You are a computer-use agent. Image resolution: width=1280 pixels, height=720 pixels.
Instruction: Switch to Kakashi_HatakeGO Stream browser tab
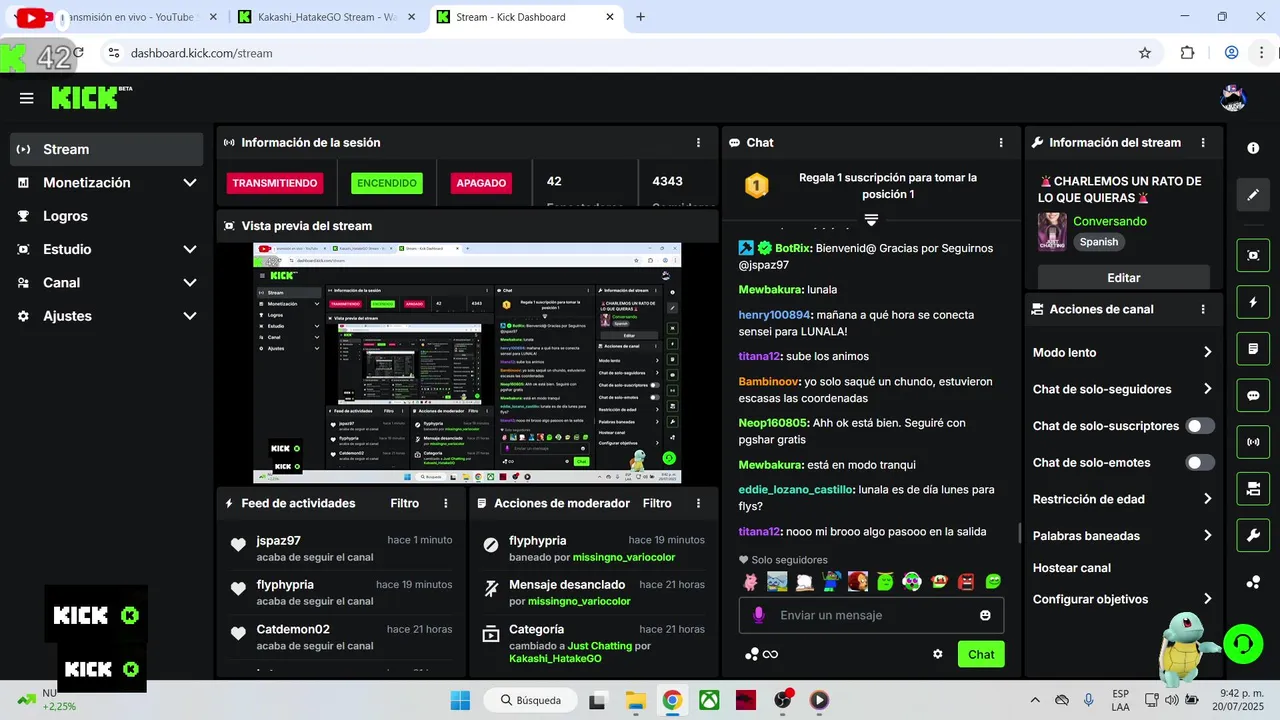click(x=327, y=17)
